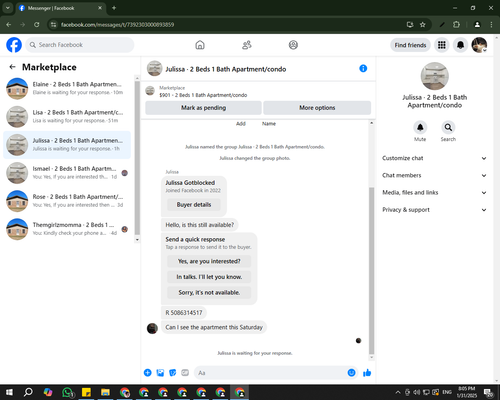Open the Chrome three-dot menu
The height and width of the screenshot is (400, 500).
(x=491, y=25)
